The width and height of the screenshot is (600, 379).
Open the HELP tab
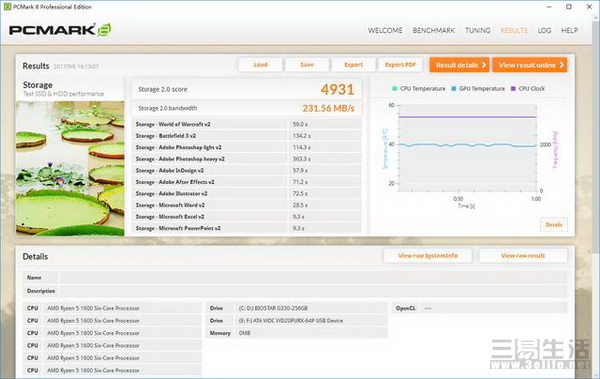click(x=569, y=30)
